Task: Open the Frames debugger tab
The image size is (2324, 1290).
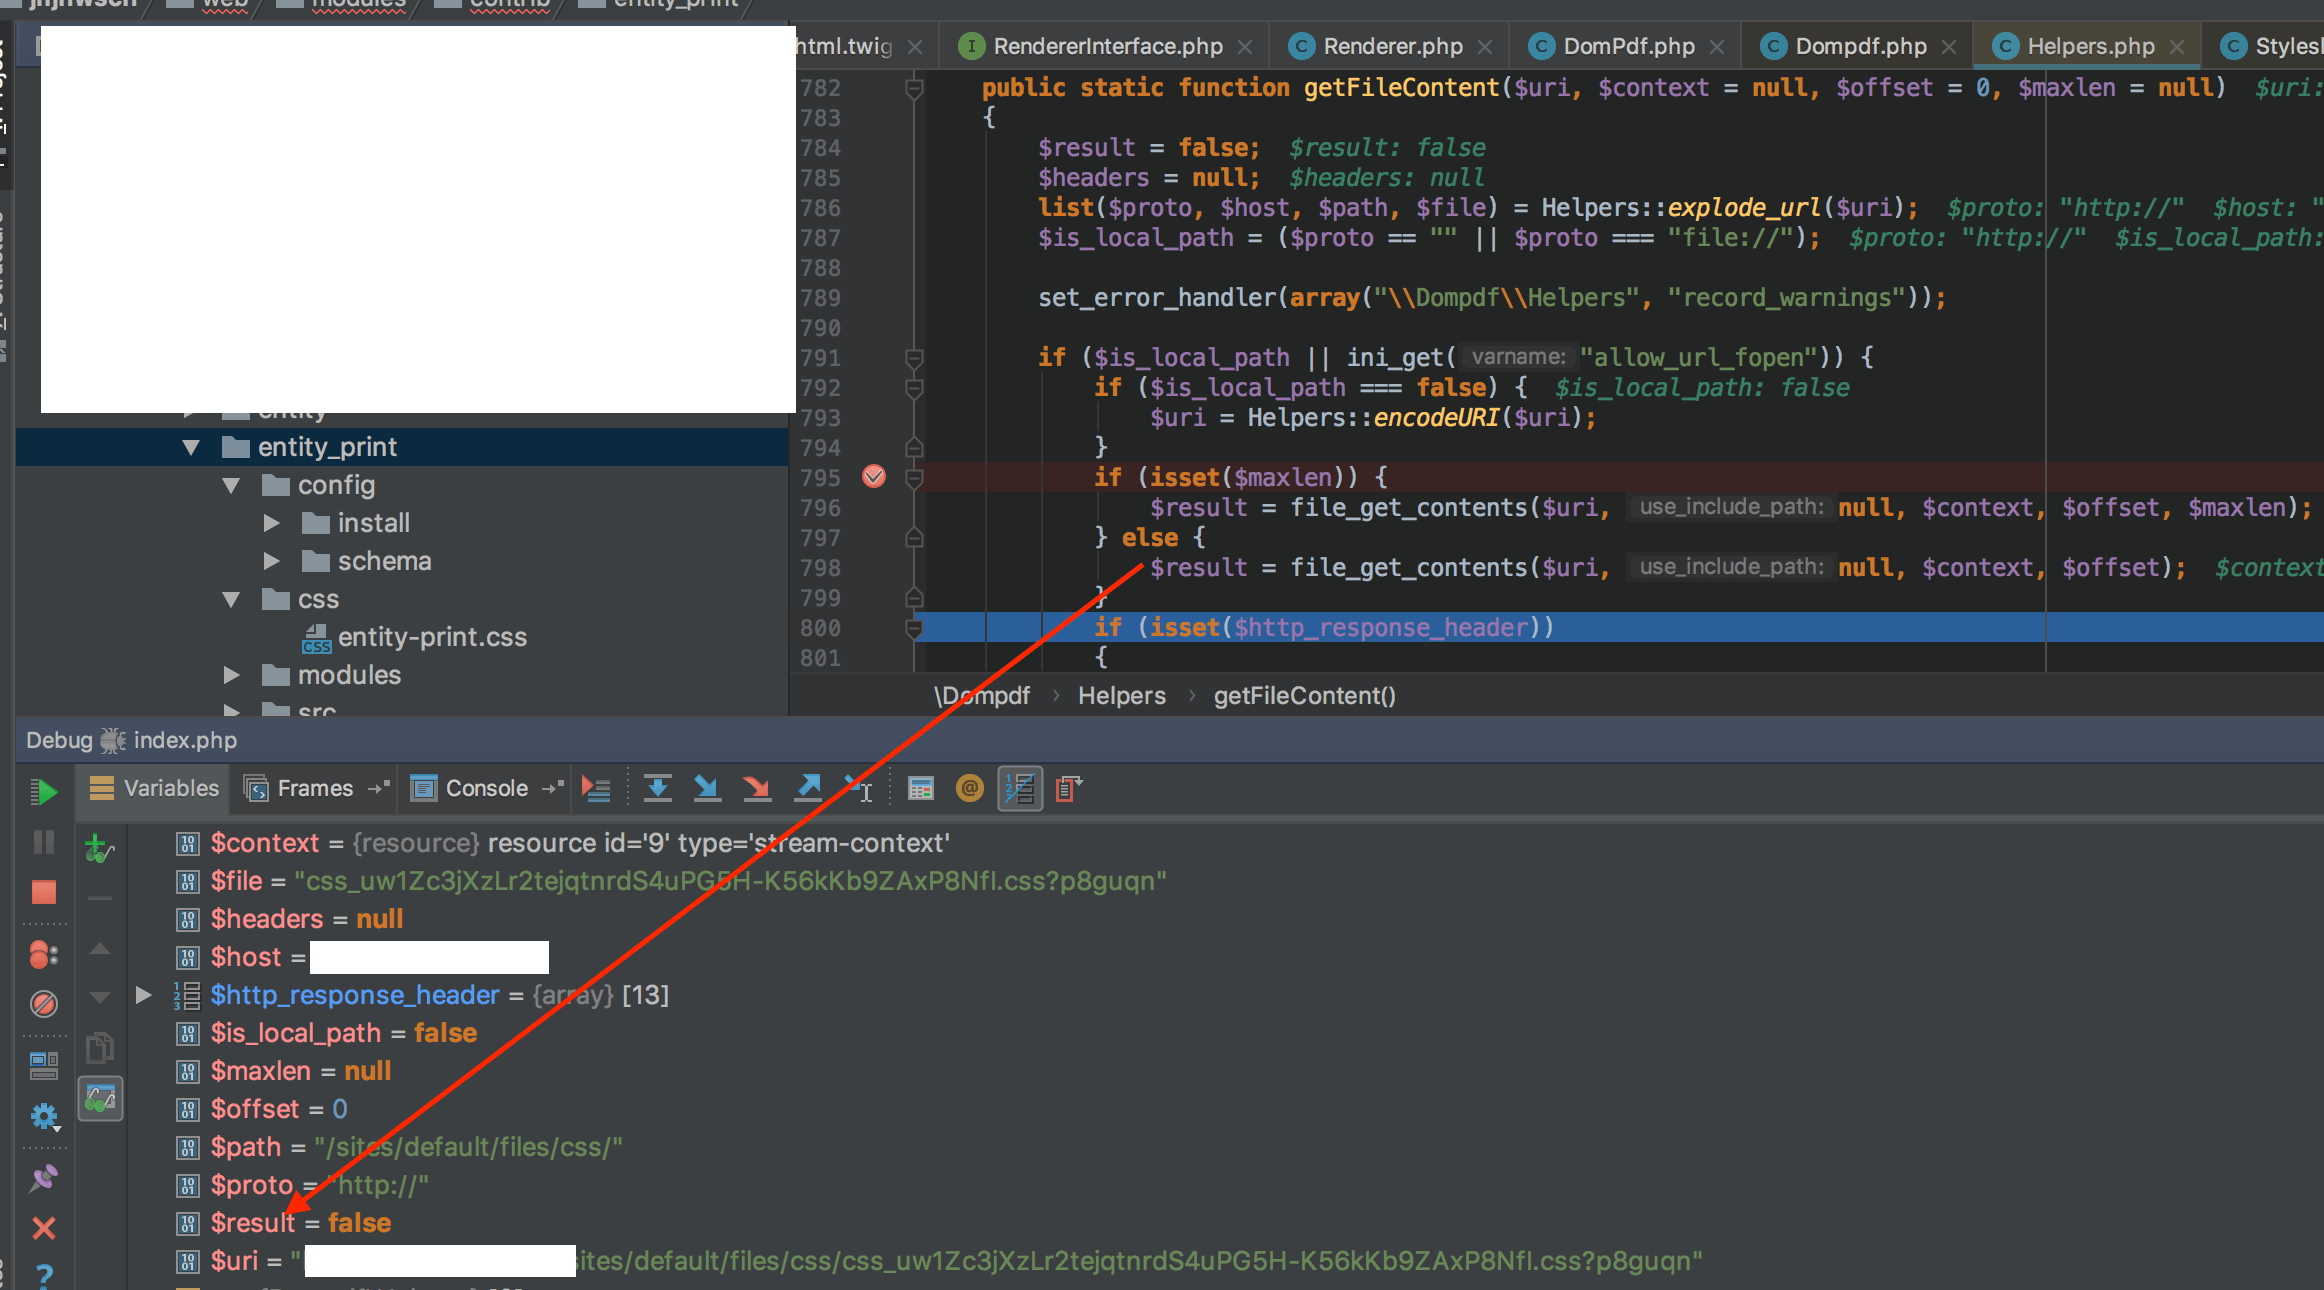Action: click(x=314, y=789)
